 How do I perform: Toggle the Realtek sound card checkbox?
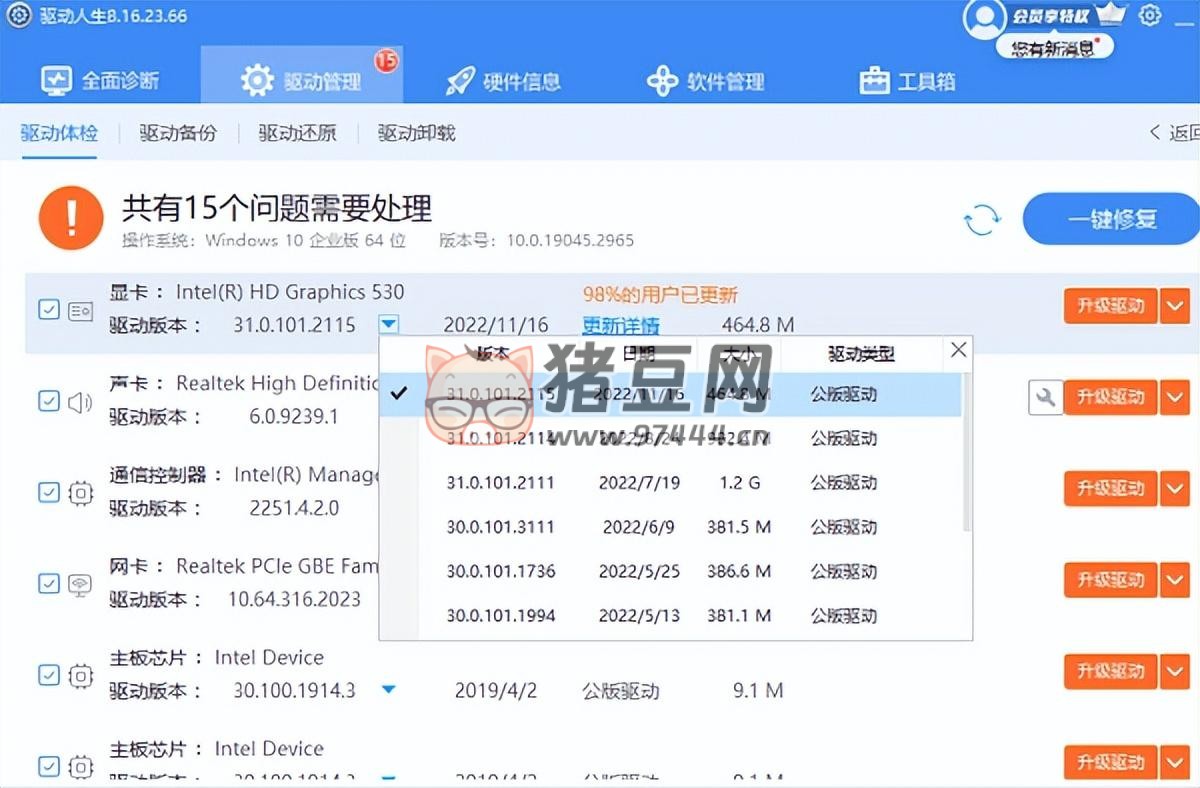click(48, 401)
